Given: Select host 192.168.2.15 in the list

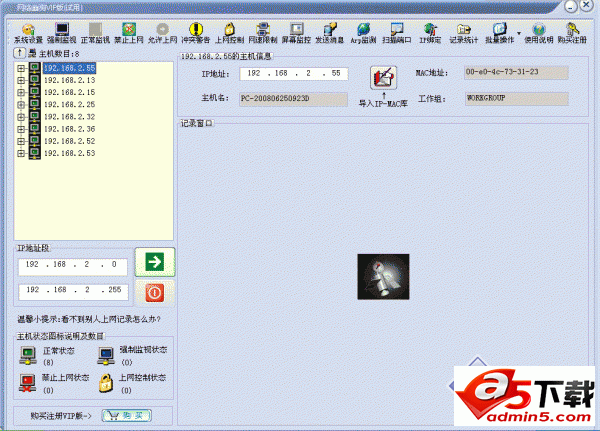Looking at the screenshot, I should [69, 93].
